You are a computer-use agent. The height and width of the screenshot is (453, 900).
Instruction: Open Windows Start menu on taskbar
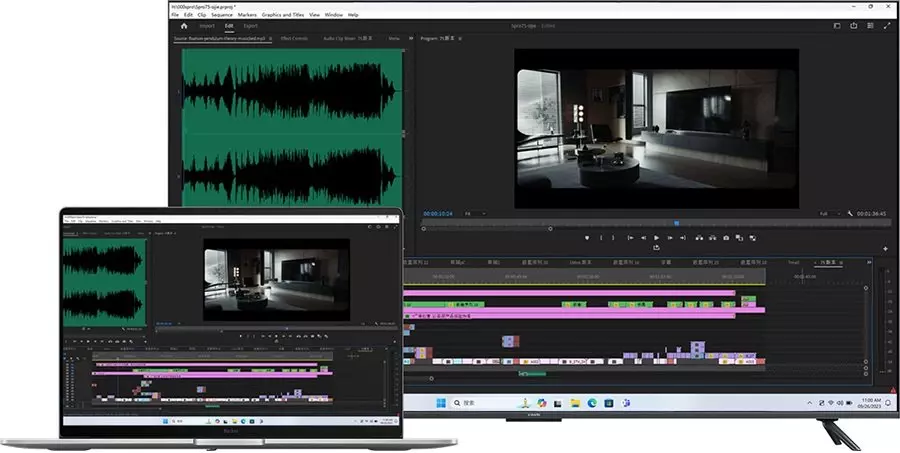(441, 403)
